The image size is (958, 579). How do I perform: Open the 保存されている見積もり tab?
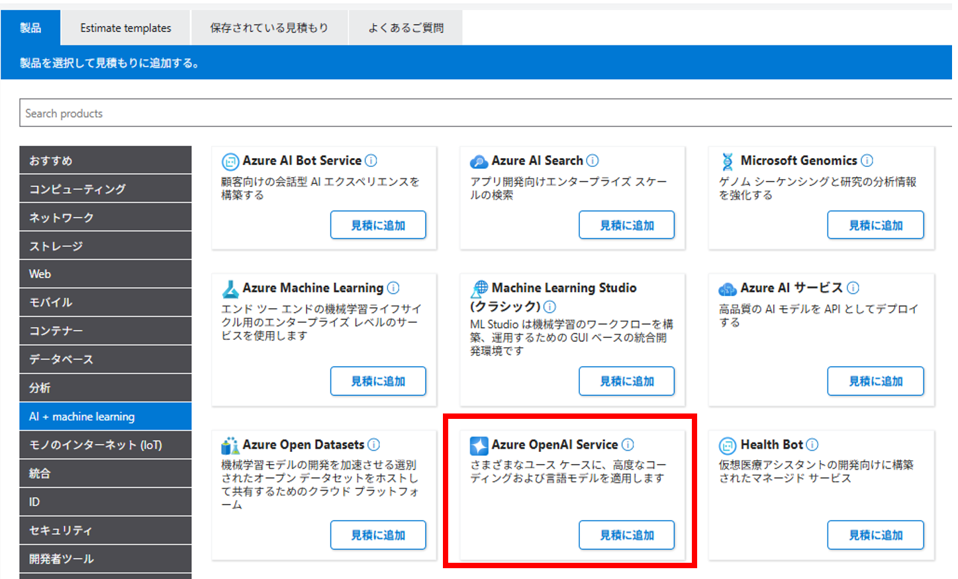[x=269, y=28]
